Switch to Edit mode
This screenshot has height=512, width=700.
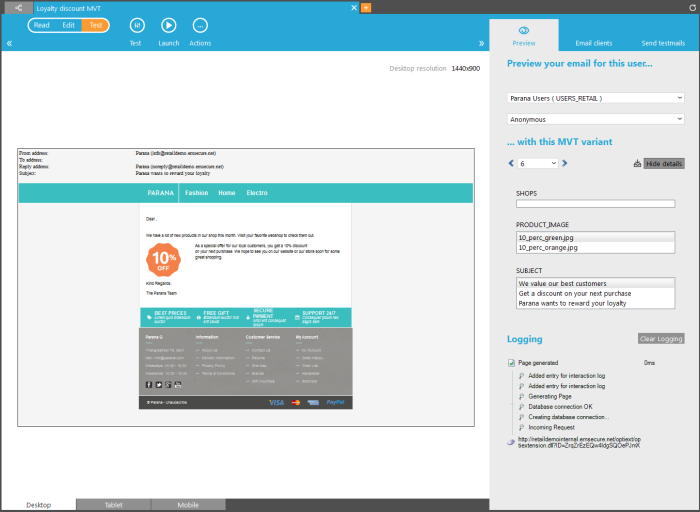click(x=69, y=25)
